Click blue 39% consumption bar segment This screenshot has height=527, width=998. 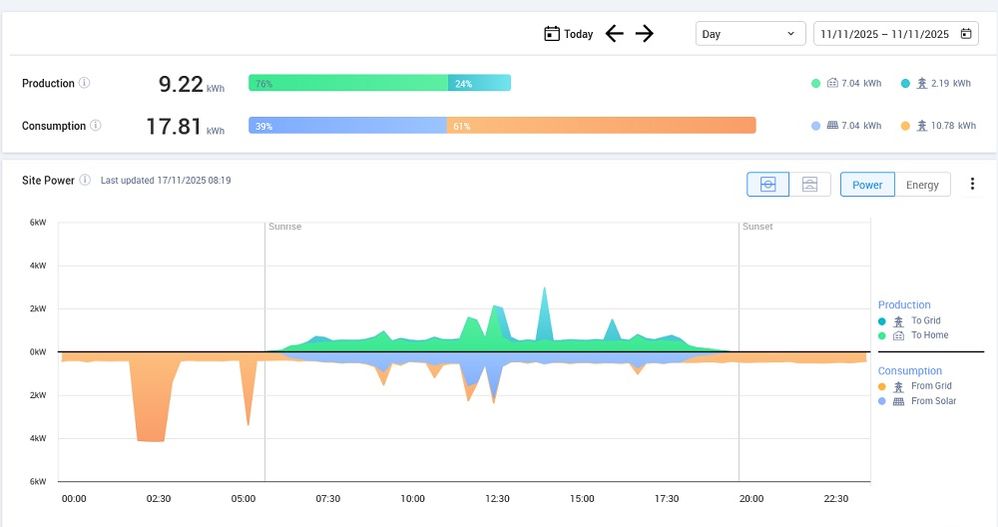[348, 125]
